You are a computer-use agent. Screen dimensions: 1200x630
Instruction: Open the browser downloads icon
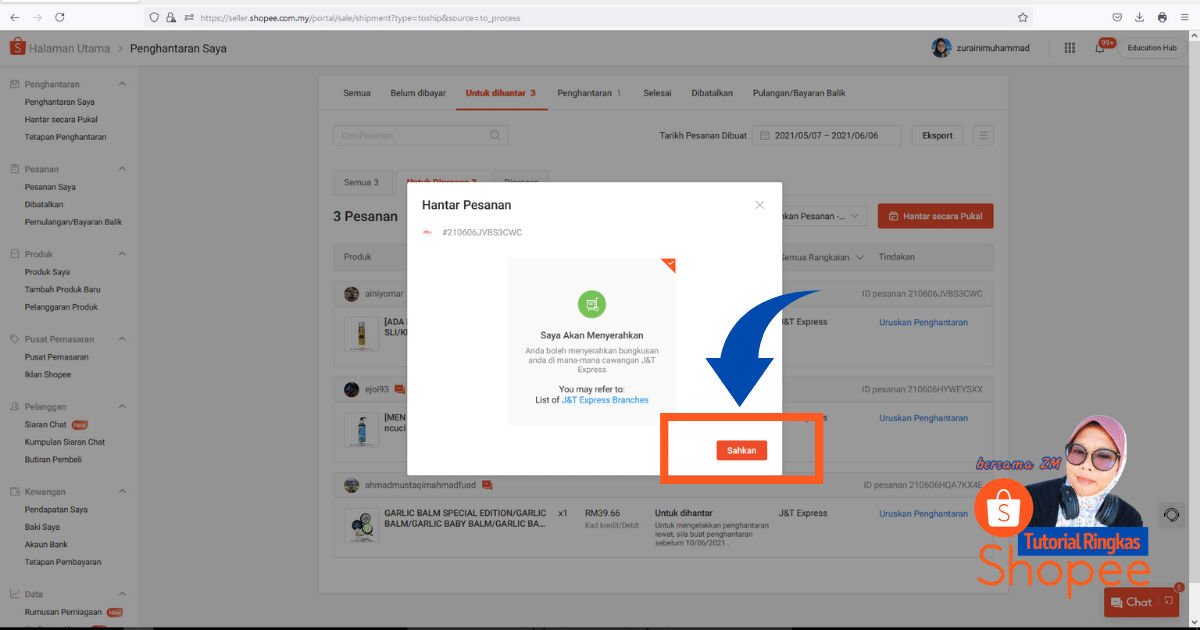[x=1140, y=17]
